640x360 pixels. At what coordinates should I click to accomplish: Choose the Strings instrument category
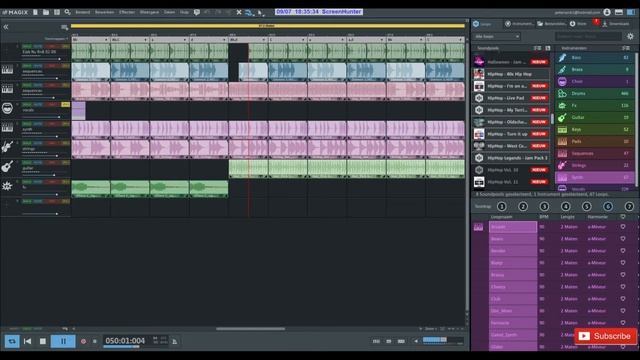pos(595,165)
